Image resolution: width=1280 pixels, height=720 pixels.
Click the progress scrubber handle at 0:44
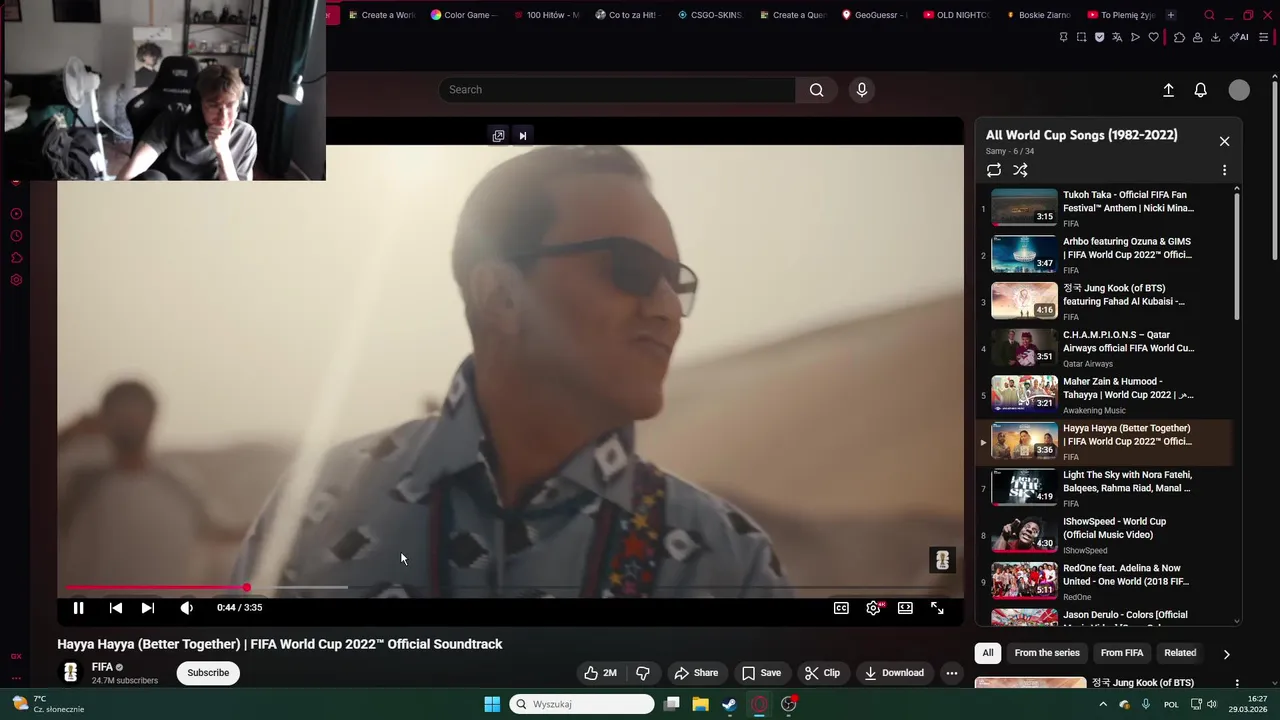pos(247,588)
